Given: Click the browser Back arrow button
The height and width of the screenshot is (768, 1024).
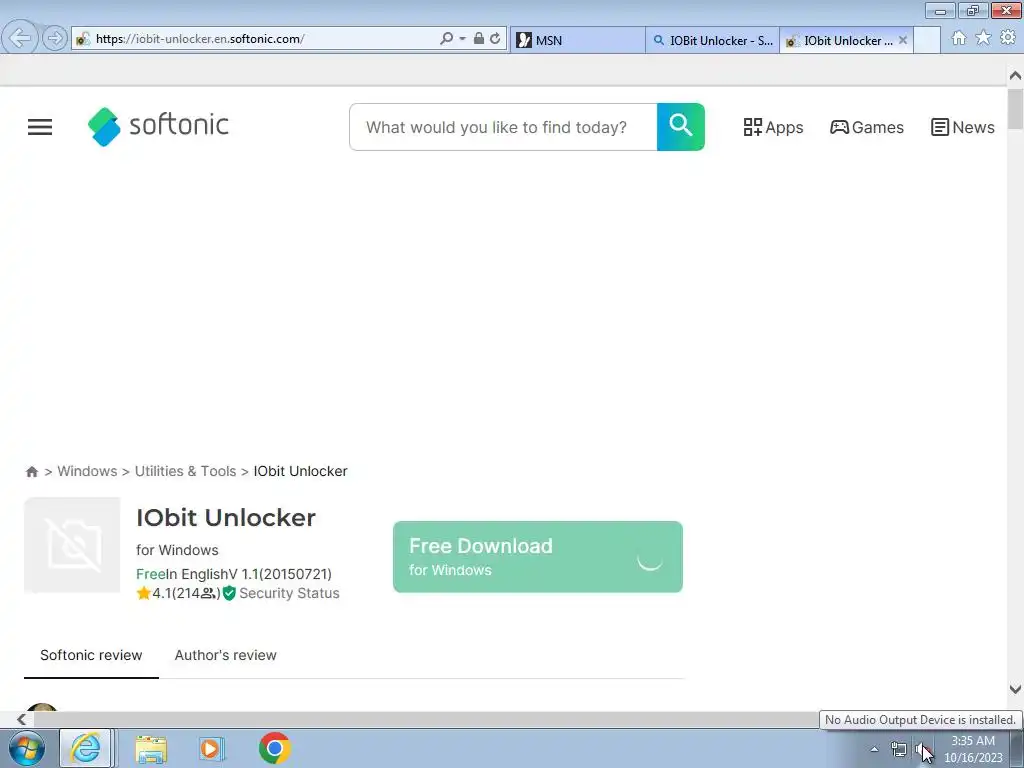Looking at the screenshot, I should click(20, 38).
